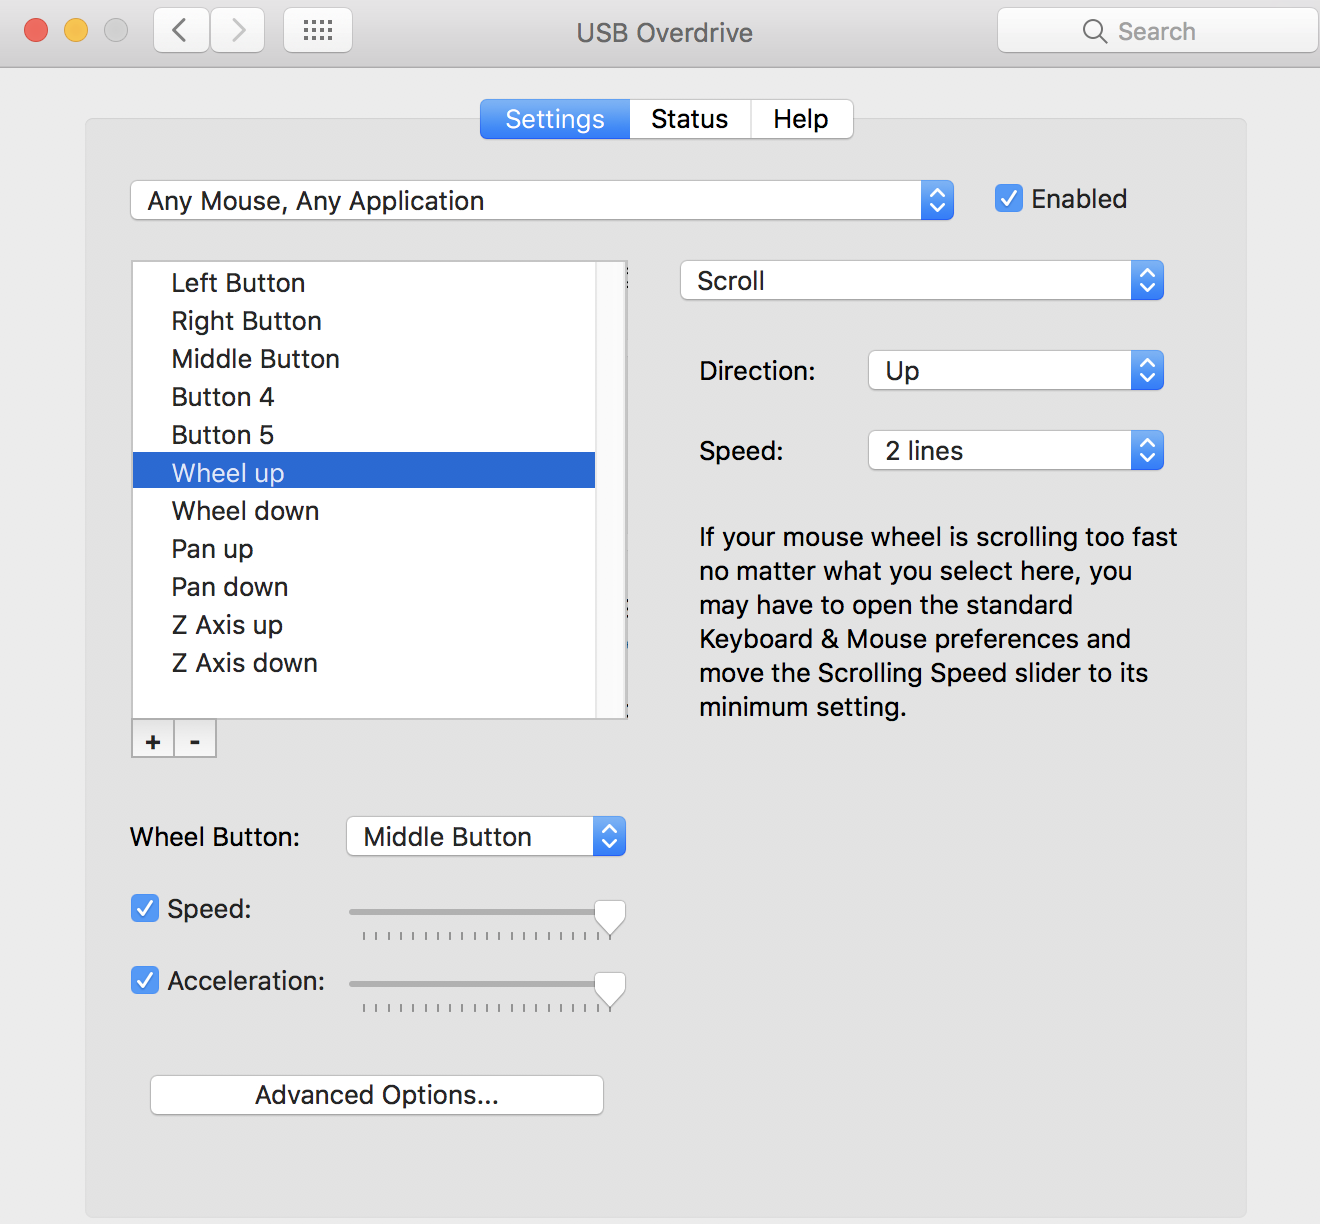Toggle the pointer Speed checkbox
Image resolution: width=1320 pixels, height=1224 pixels.
pos(145,908)
